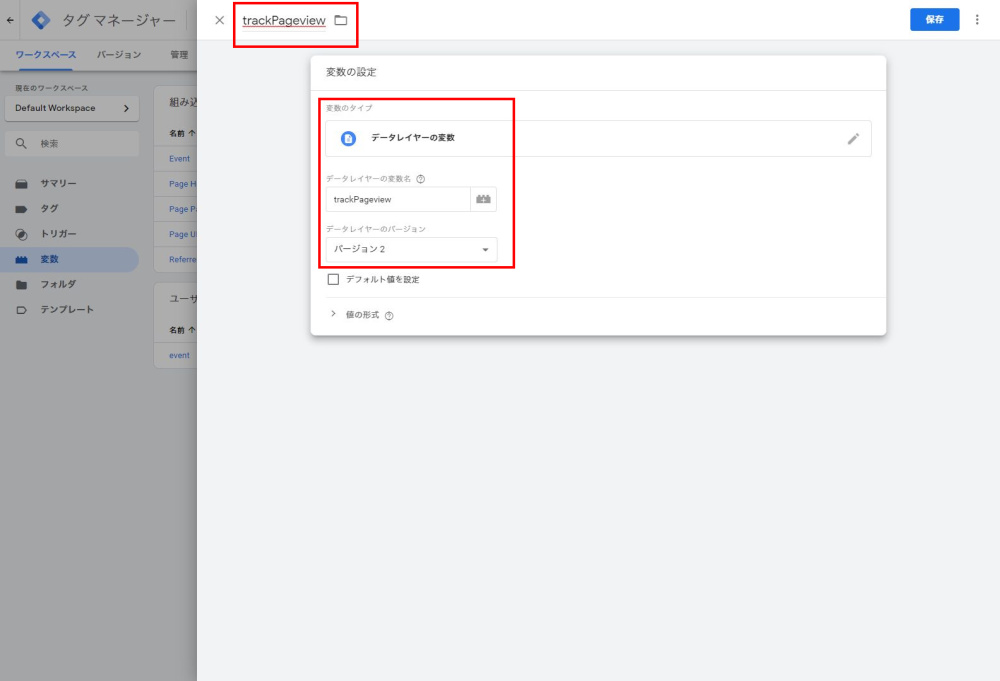The image size is (1000, 681).
Task: Click the trackPageview title to rename
Action: click(283, 20)
